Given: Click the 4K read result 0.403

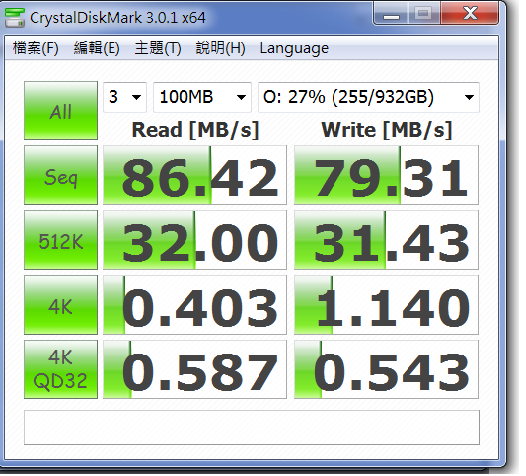Looking at the screenshot, I should point(195,305).
